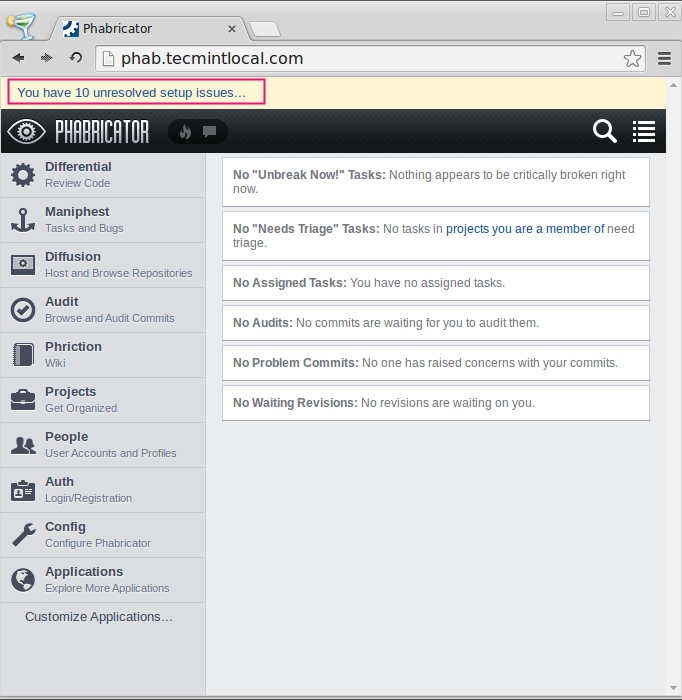Click the Auth ID badge icon
This screenshot has height=700, width=682.
point(23,490)
